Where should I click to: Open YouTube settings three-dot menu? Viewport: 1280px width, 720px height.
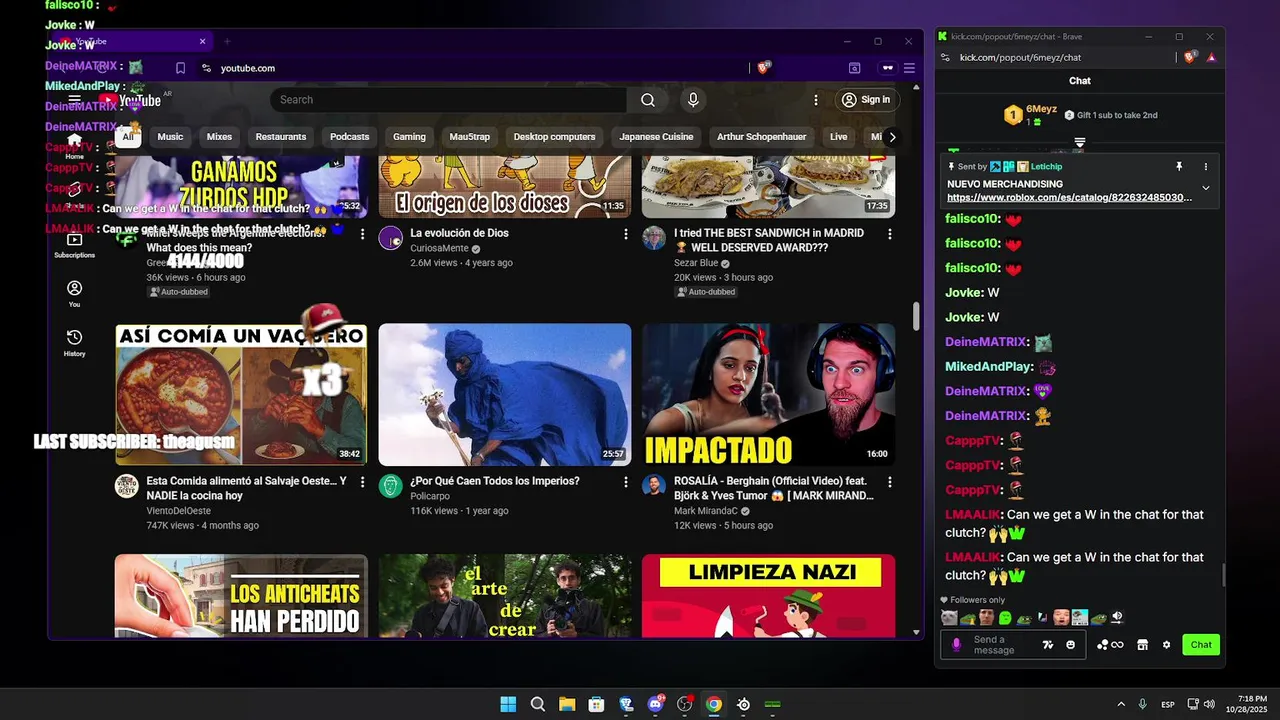click(x=816, y=100)
